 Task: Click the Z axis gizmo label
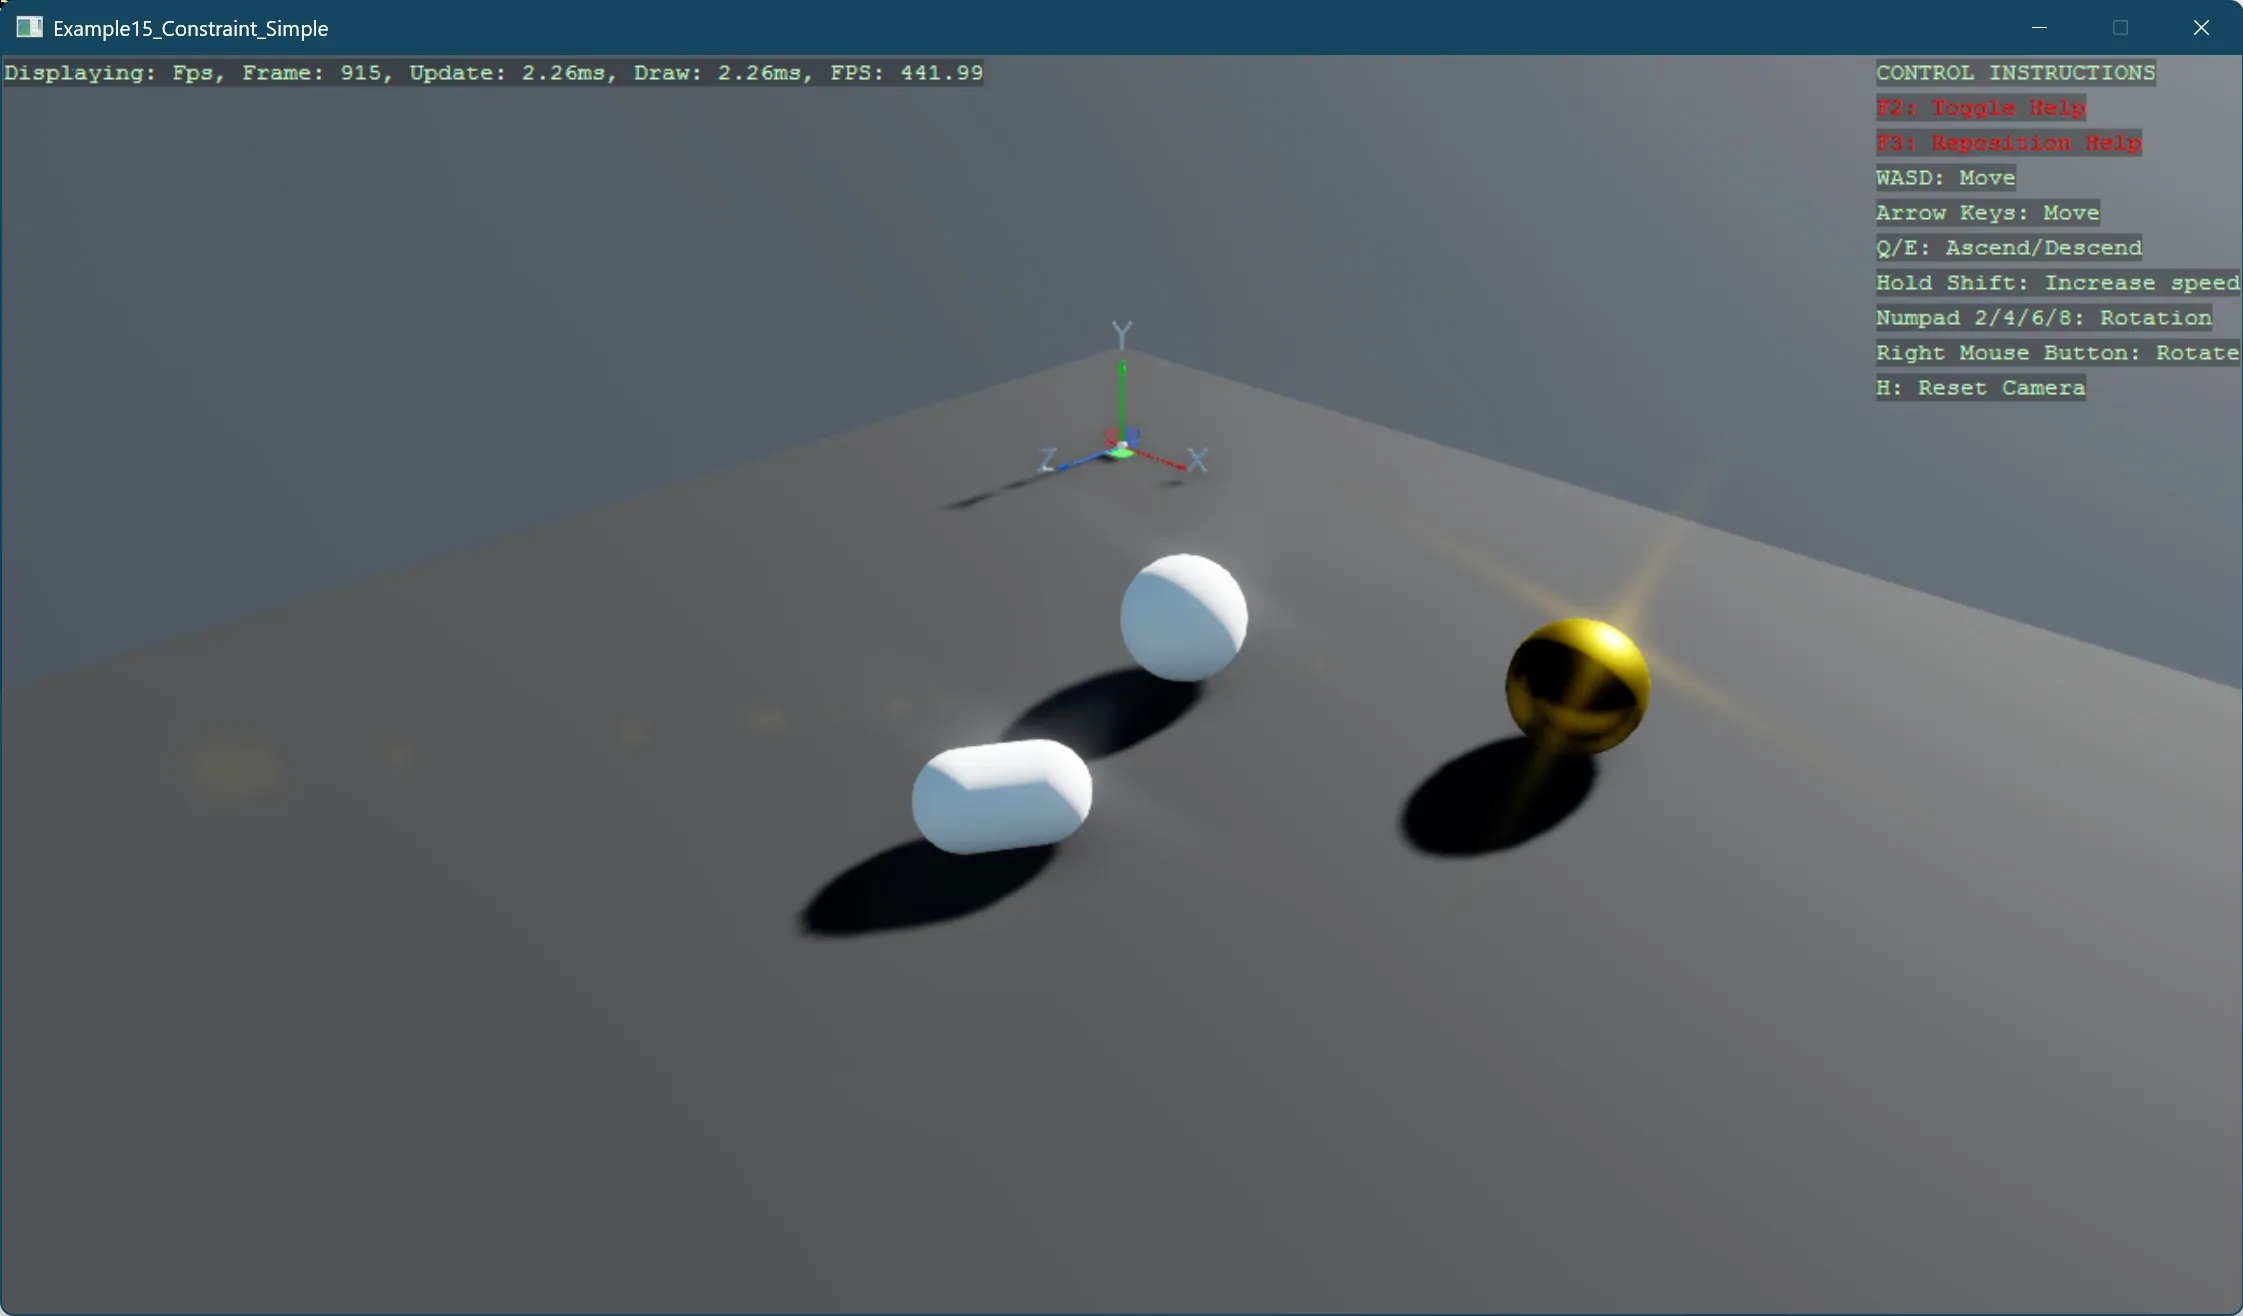click(x=1047, y=460)
